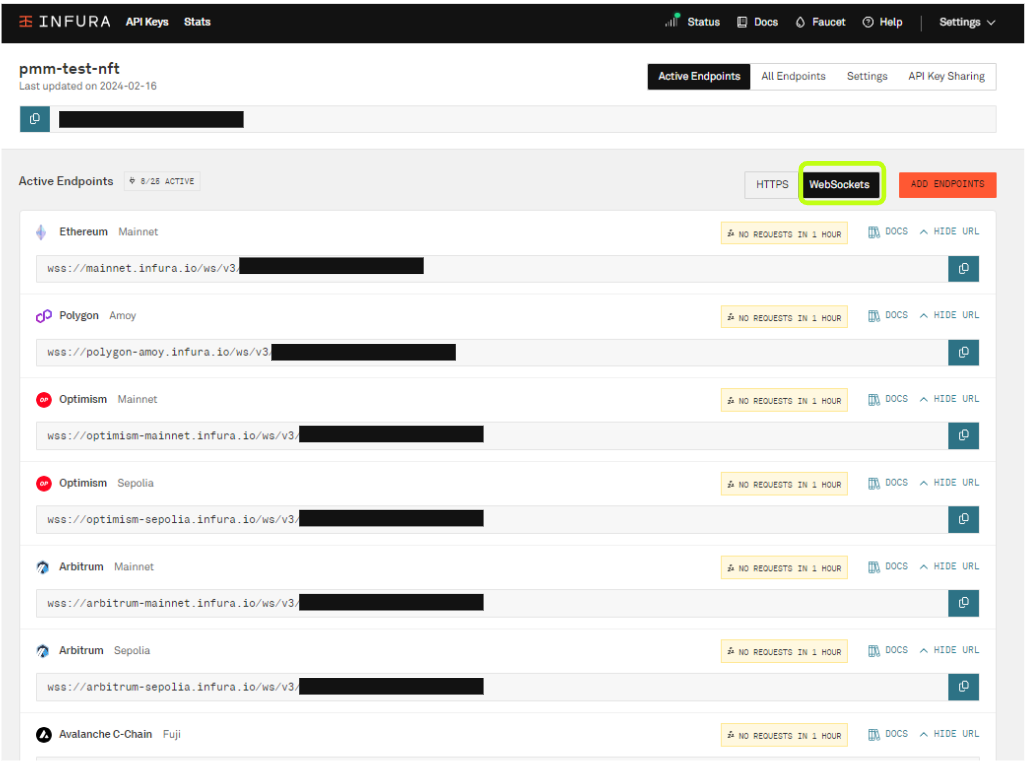Image resolution: width=1027 pixels, height=763 pixels.
Task: Hide URL for Polygon Amoy
Action: 949,316
